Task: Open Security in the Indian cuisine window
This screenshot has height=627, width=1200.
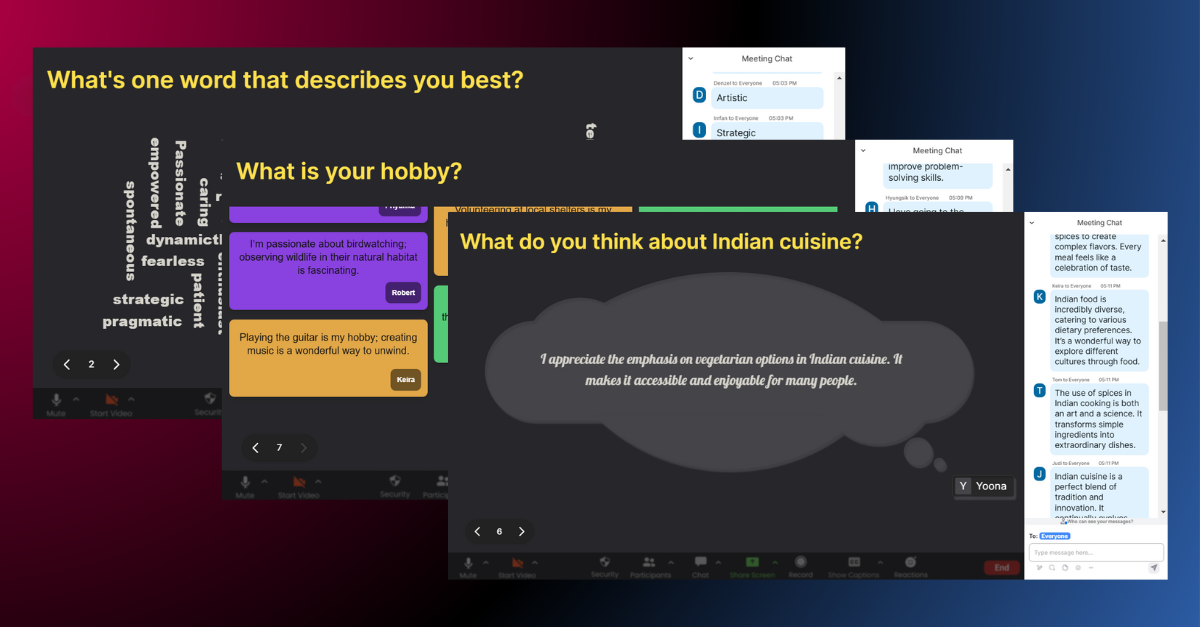Action: click(x=604, y=566)
